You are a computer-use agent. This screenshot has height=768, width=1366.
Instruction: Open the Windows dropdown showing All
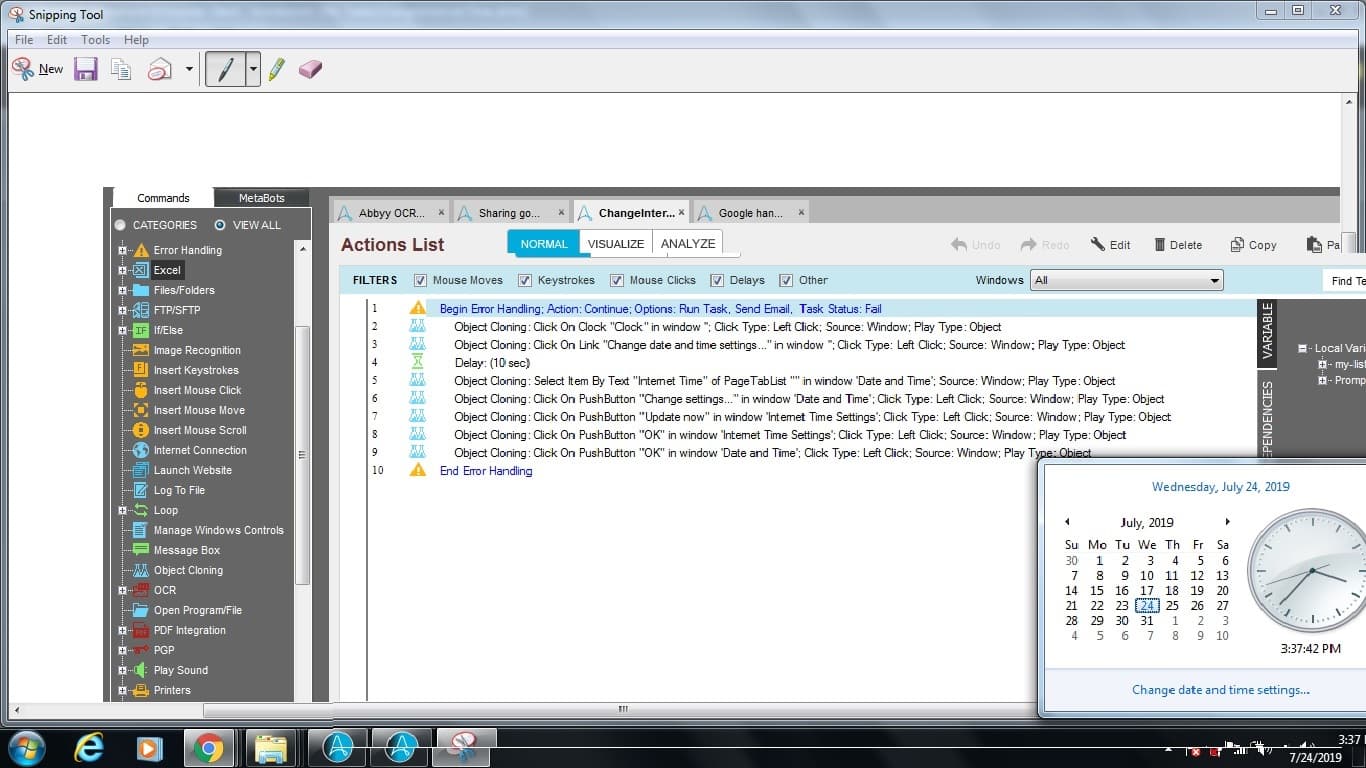[x=1127, y=280]
